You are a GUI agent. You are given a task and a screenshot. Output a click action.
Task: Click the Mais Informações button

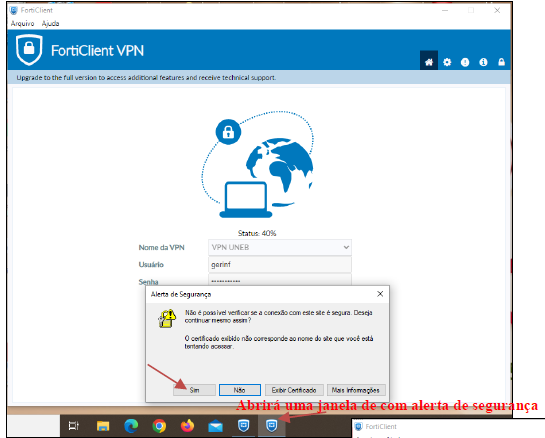pos(356,390)
